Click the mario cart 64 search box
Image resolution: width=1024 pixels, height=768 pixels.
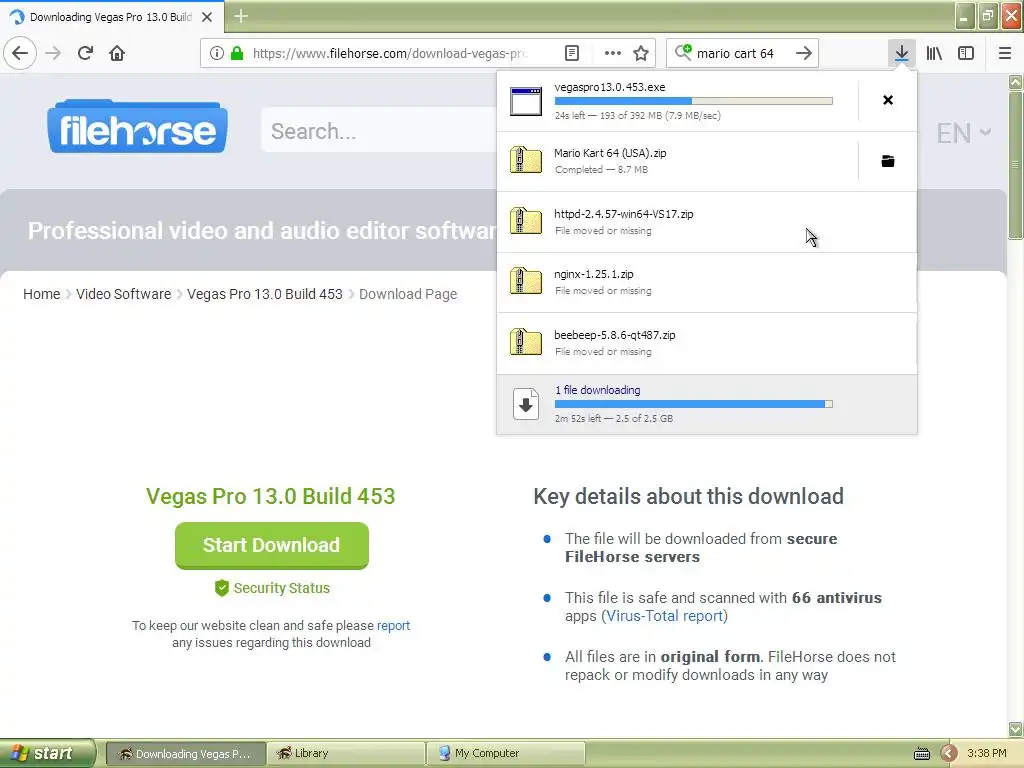click(x=735, y=53)
